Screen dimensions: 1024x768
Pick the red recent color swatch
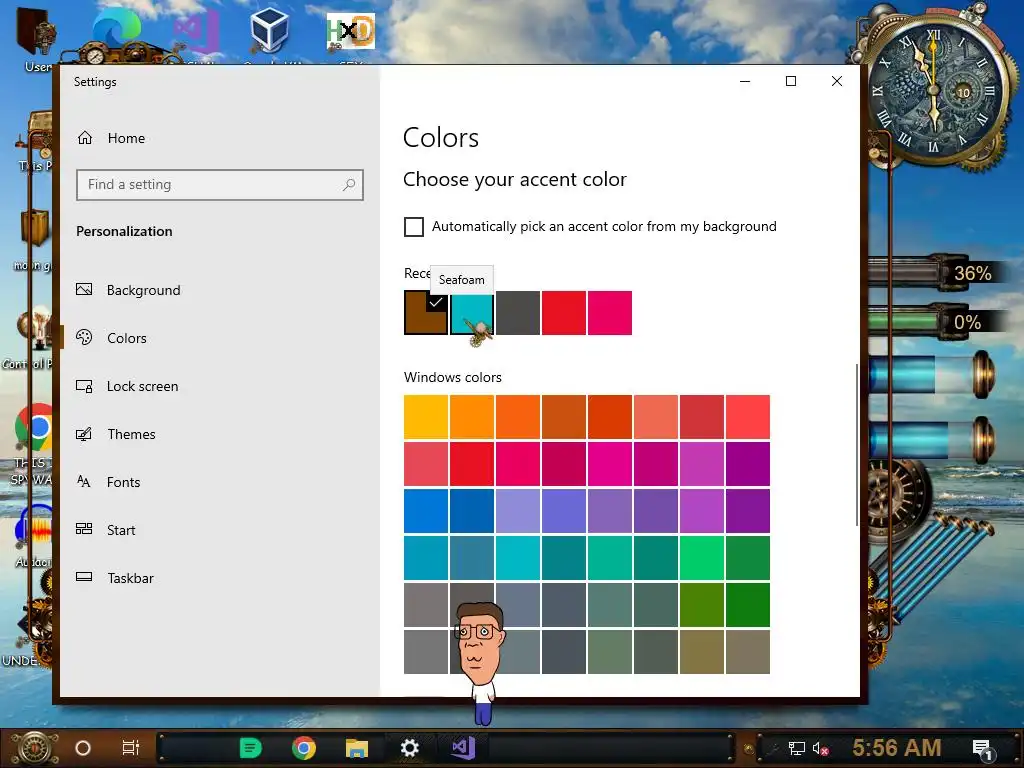pyautogui.click(x=564, y=313)
